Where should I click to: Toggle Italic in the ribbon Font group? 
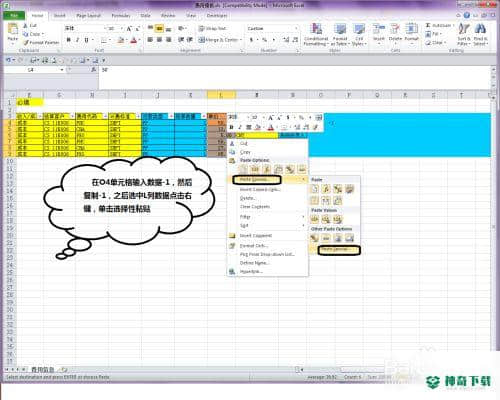click(x=77, y=40)
